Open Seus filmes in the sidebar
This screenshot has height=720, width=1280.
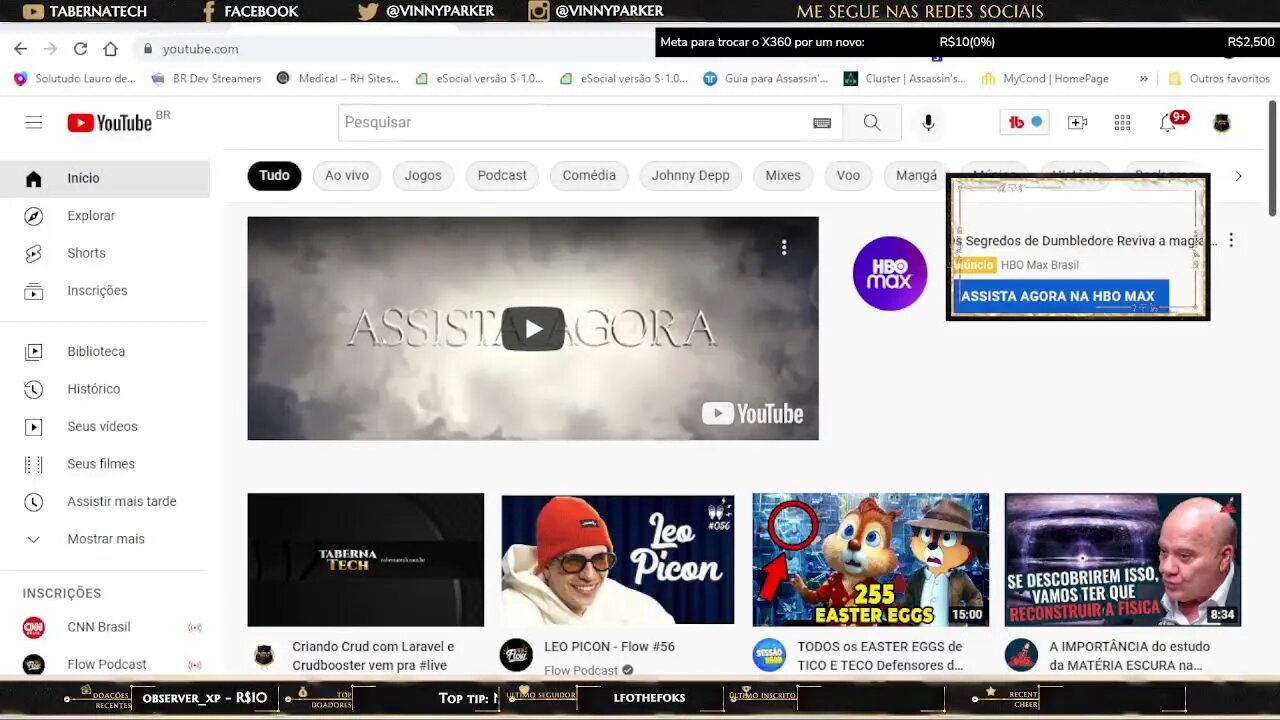coord(105,464)
